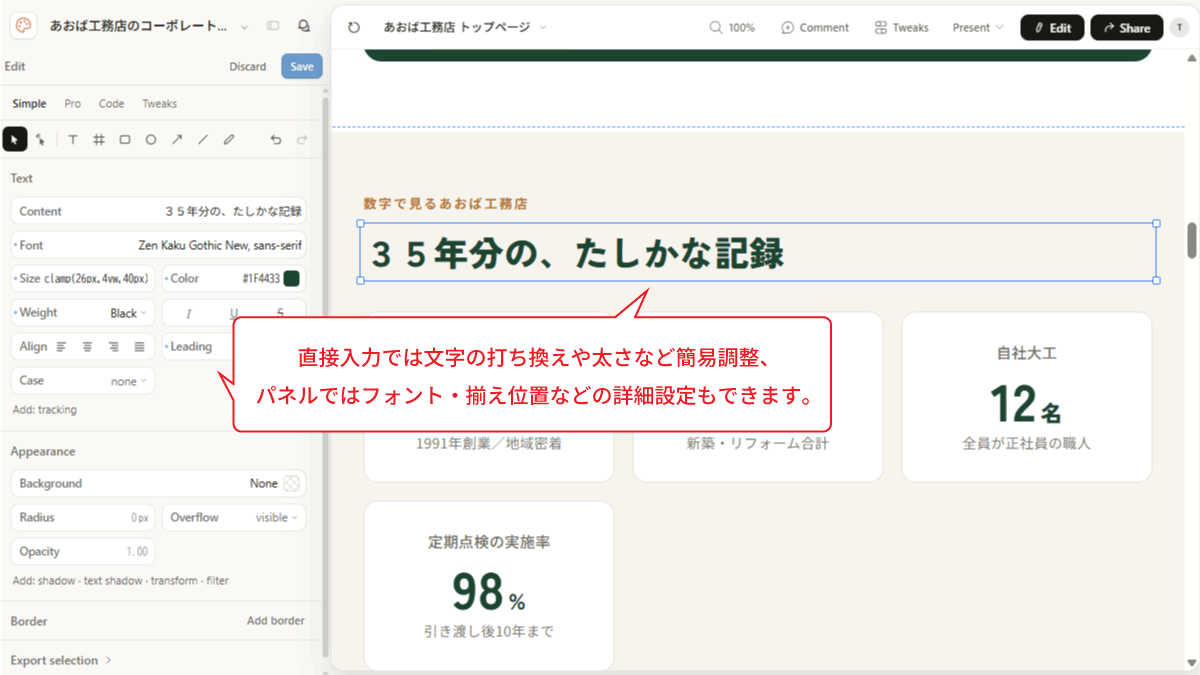
Task: Toggle italic text style
Action: point(188,314)
